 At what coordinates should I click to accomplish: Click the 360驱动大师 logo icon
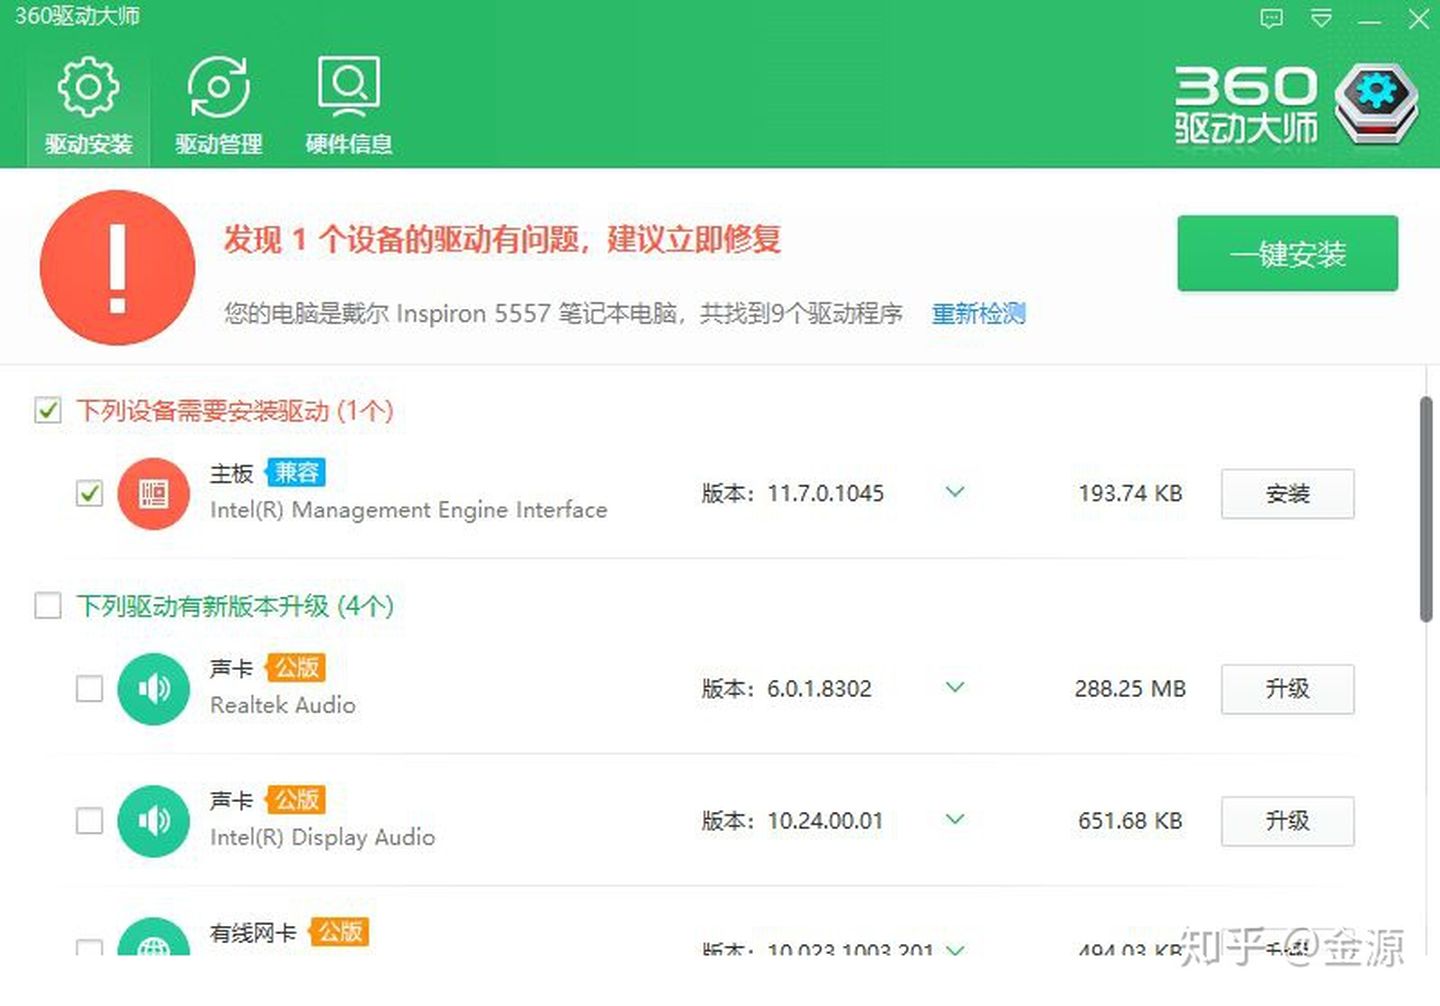(x=1378, y=103)
